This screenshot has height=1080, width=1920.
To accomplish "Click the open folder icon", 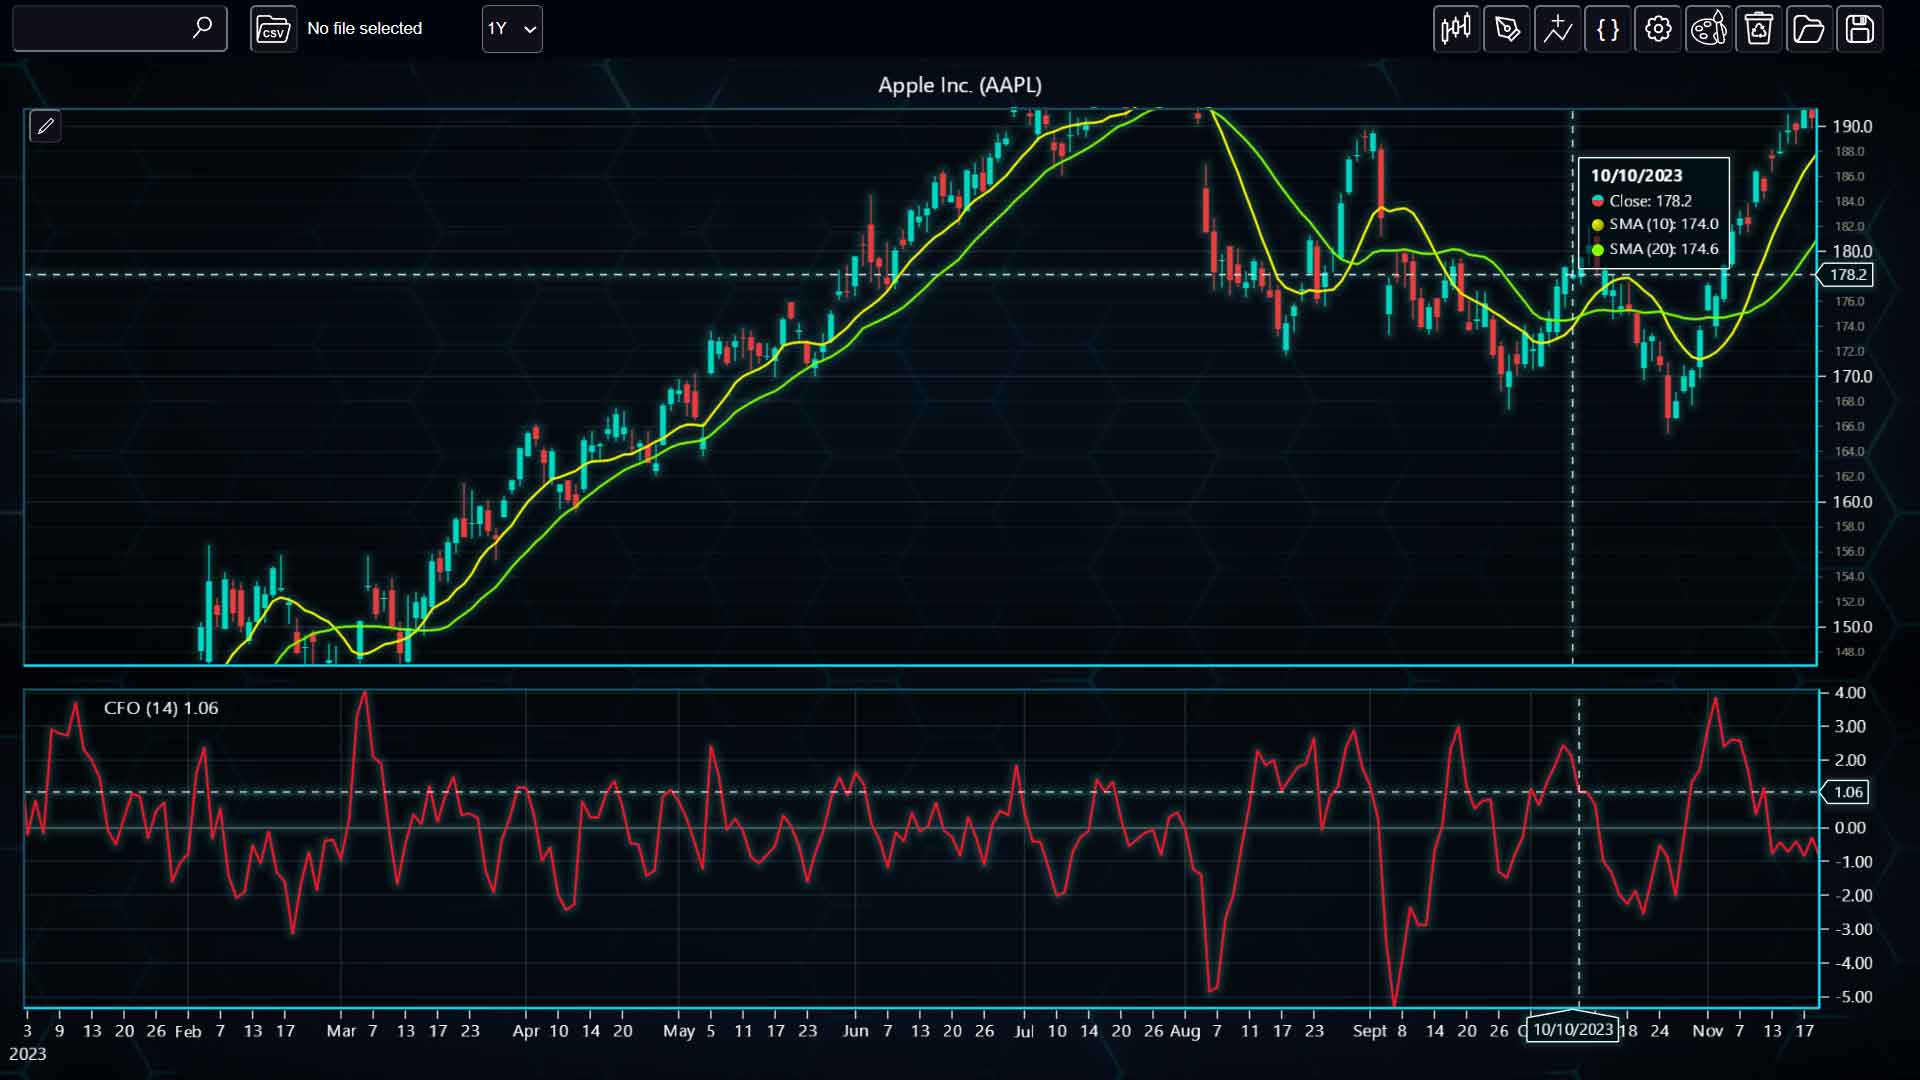I will [1809, 29].
